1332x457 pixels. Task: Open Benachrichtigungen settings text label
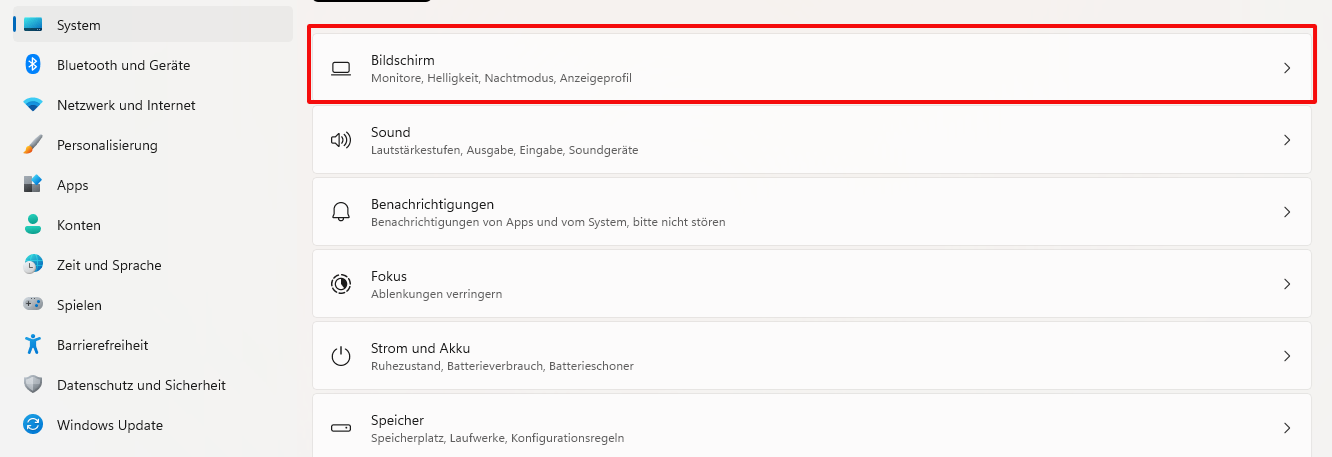(432, 204)
